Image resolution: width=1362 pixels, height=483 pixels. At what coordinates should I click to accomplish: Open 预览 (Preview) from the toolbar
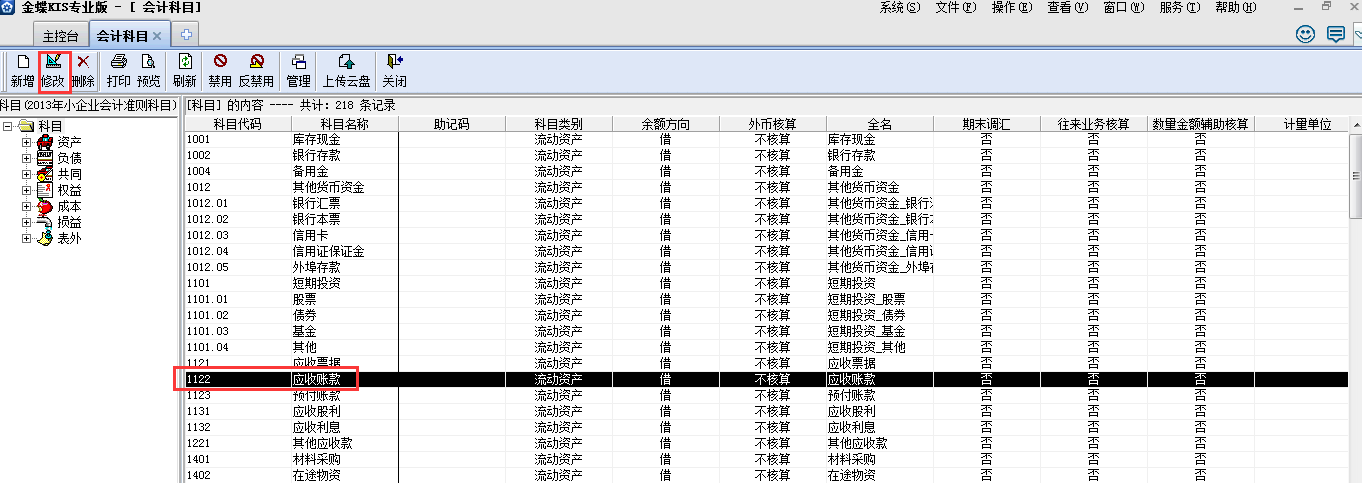click(148, 70)
